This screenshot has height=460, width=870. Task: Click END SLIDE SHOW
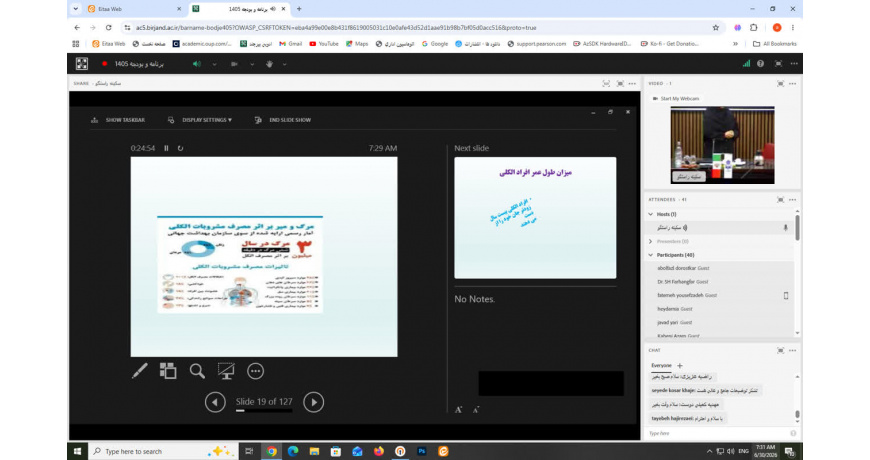(283, 120)
